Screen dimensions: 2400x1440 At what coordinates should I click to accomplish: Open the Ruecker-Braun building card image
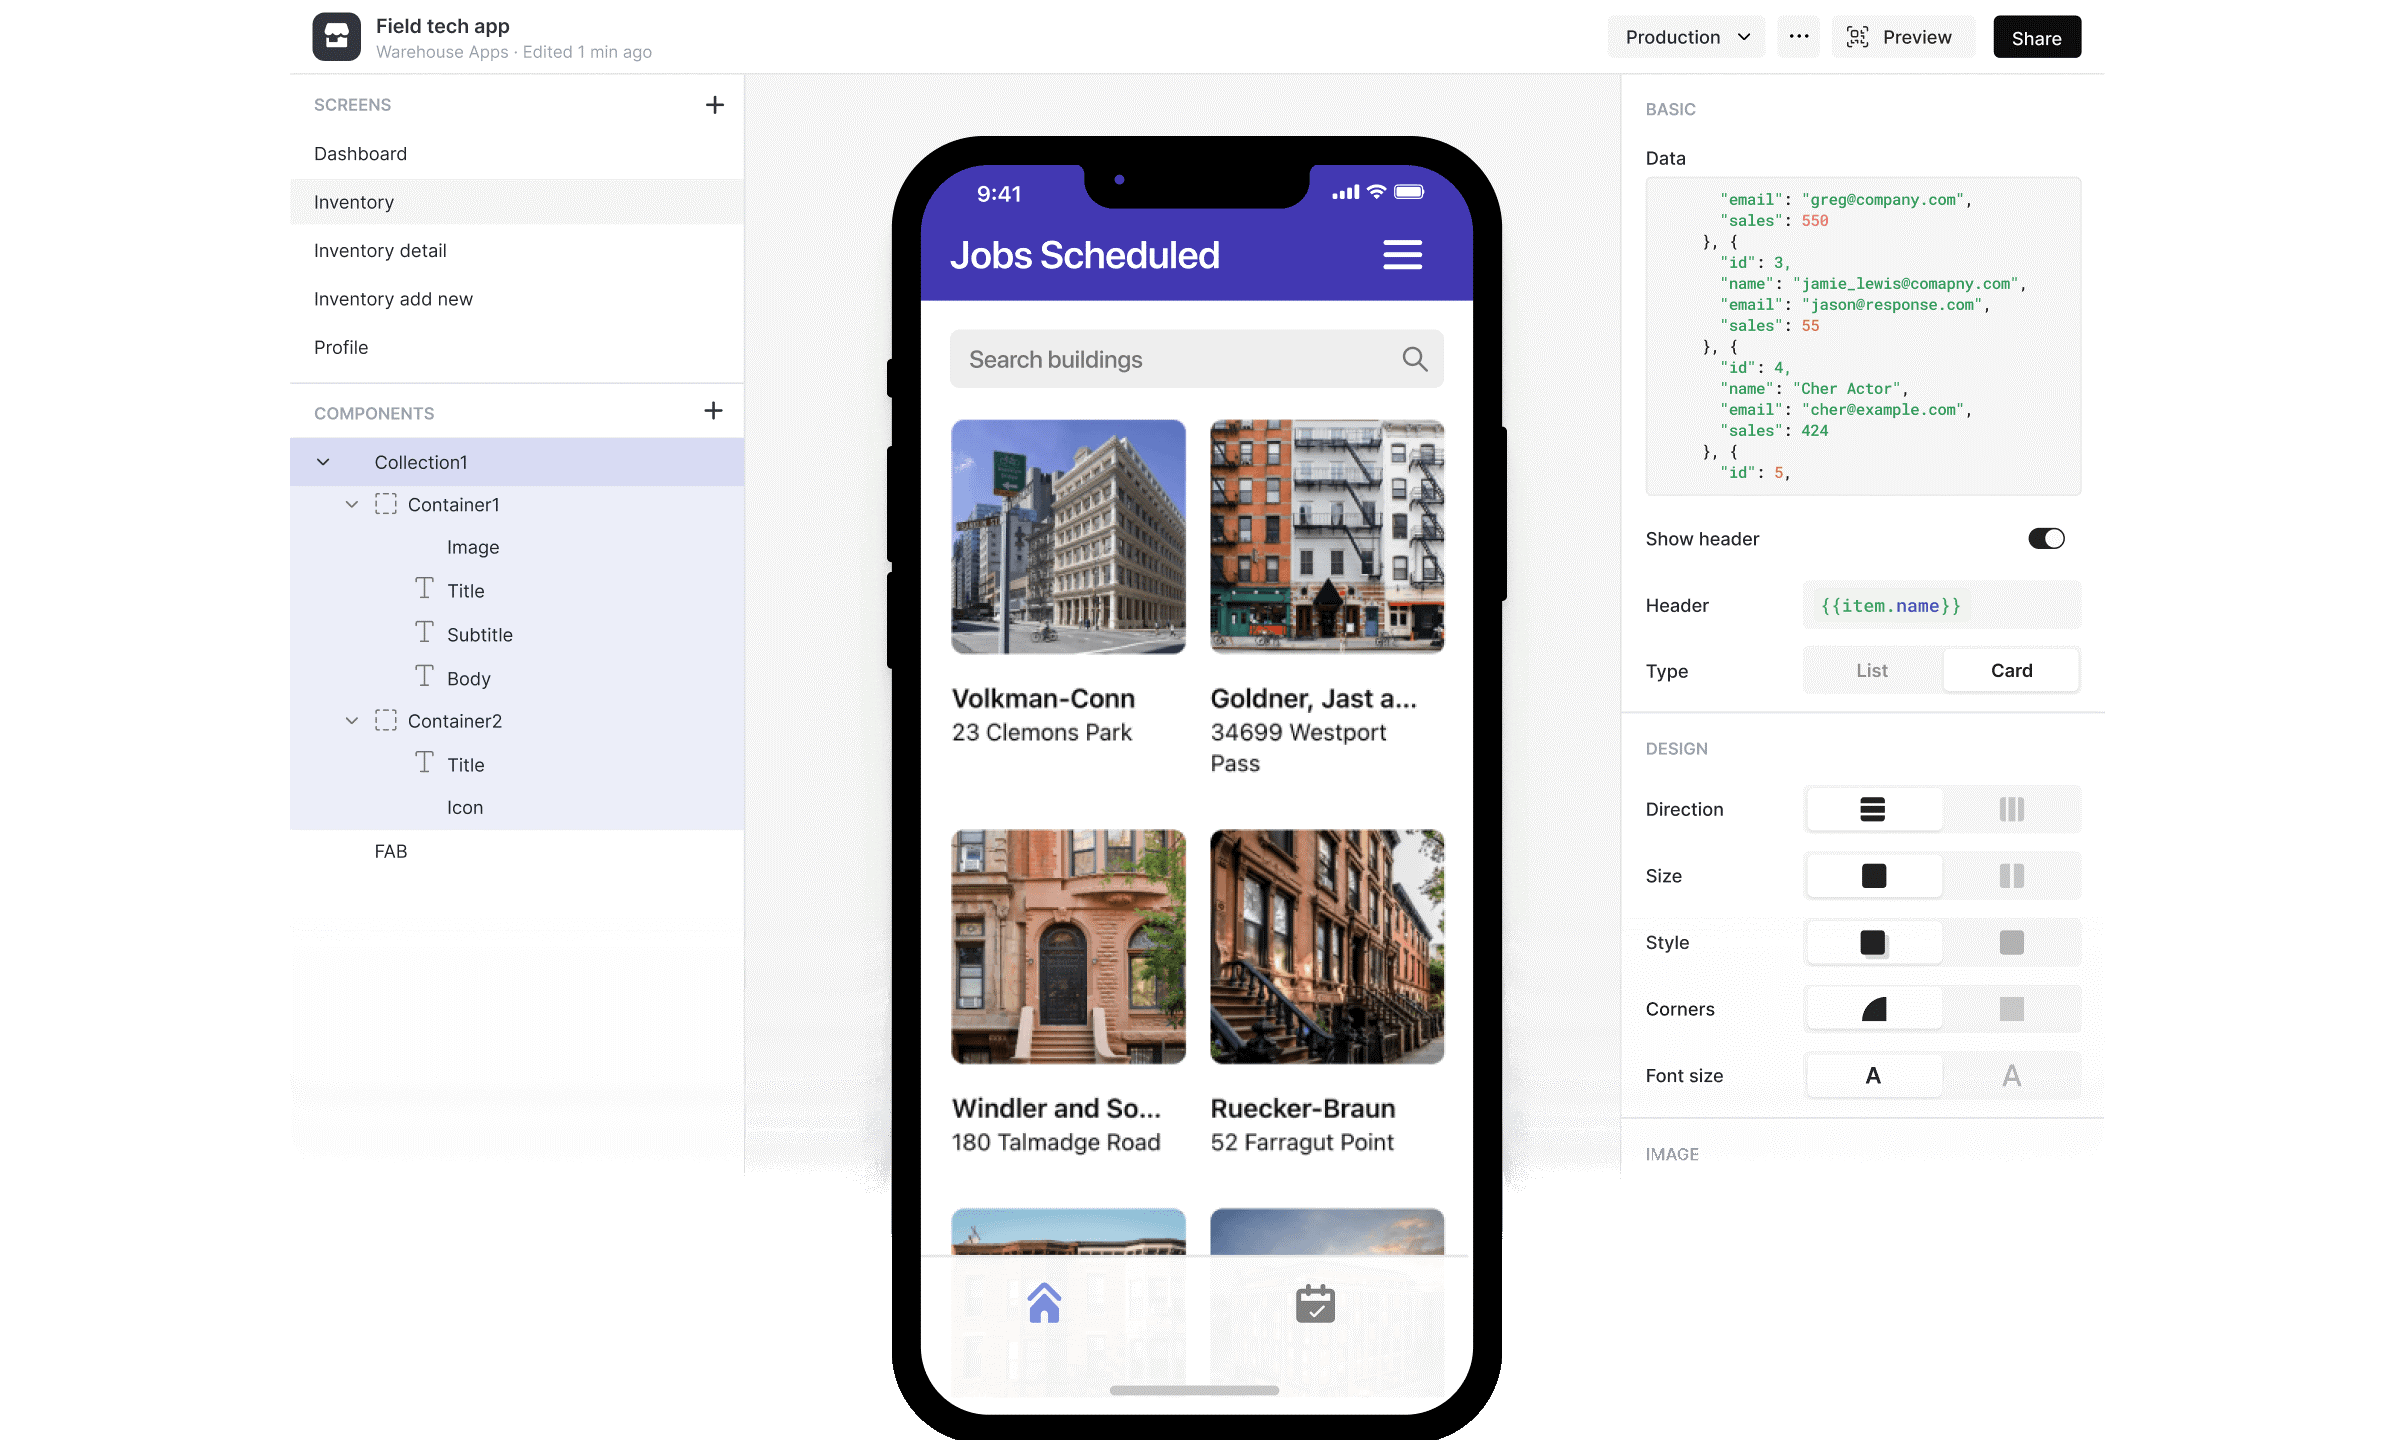(1327, 947)
